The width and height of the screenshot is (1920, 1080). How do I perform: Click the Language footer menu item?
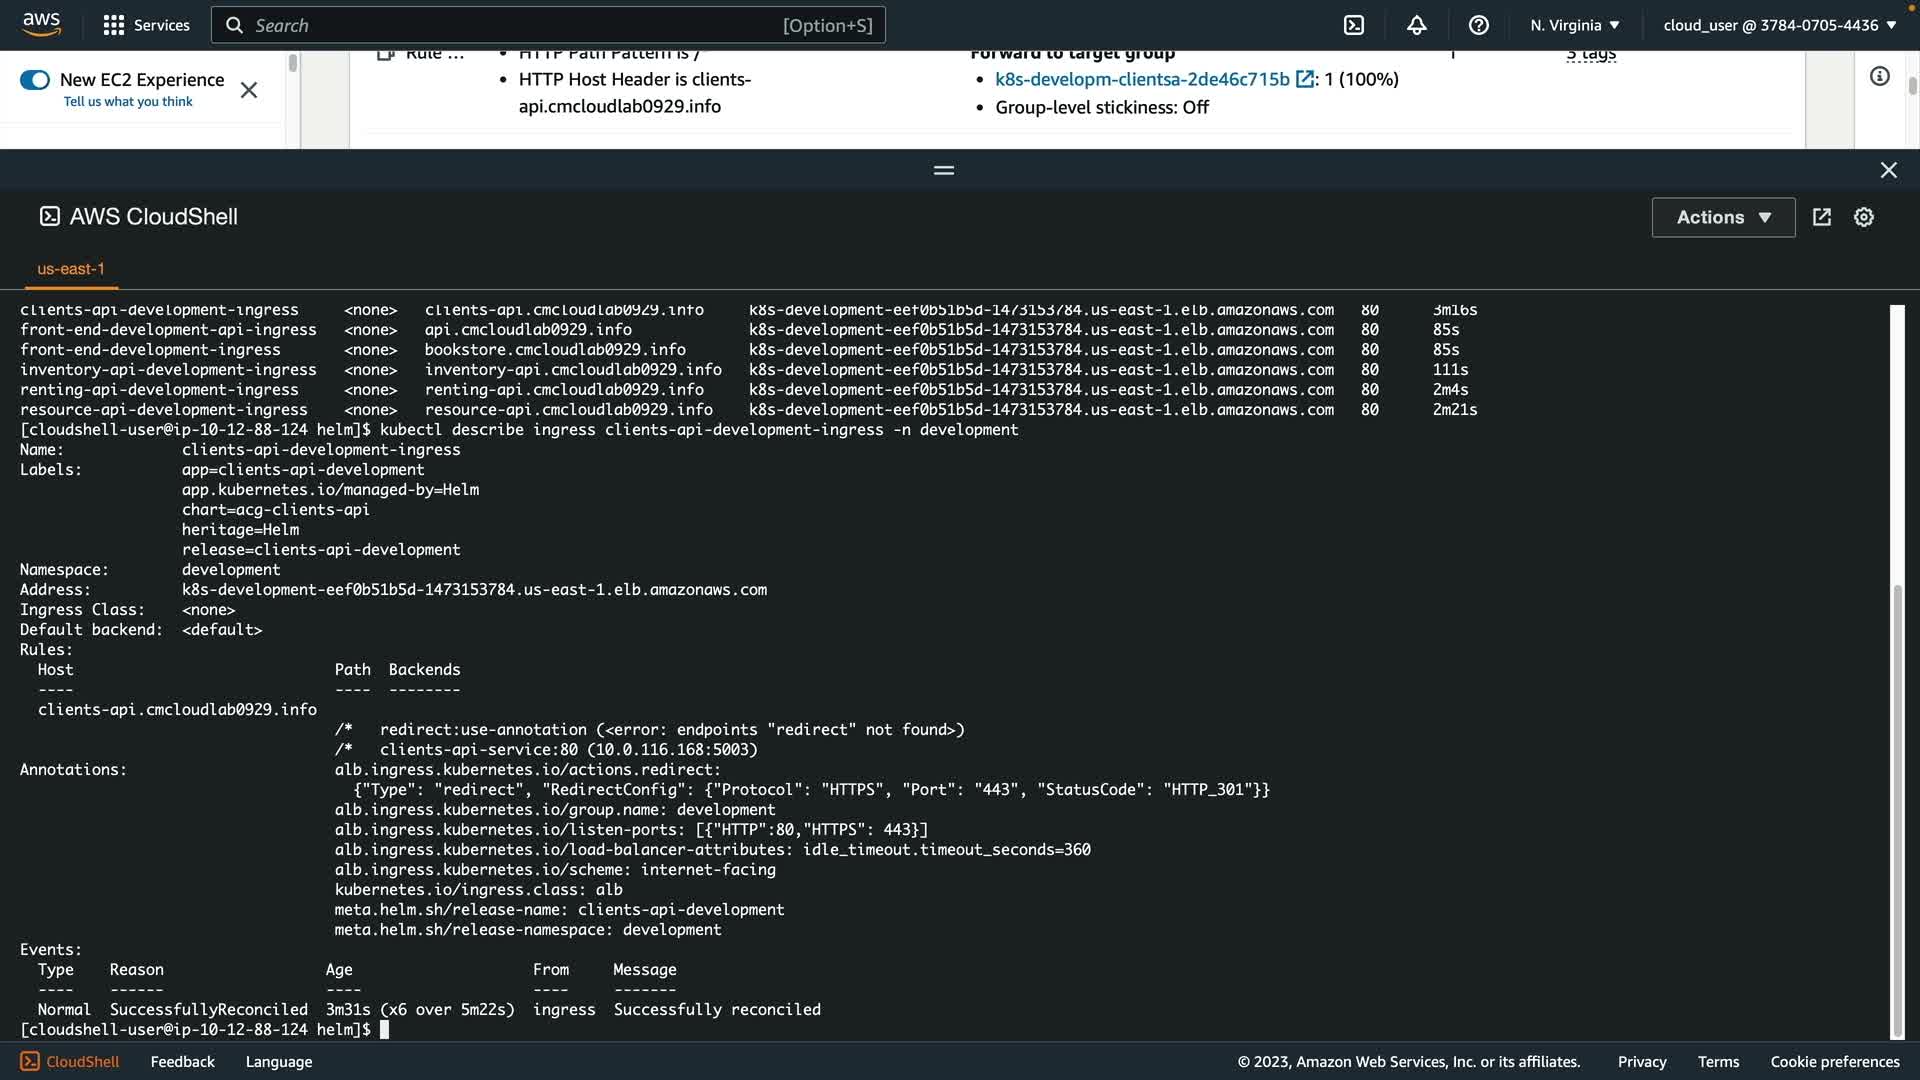point(278,1062)
